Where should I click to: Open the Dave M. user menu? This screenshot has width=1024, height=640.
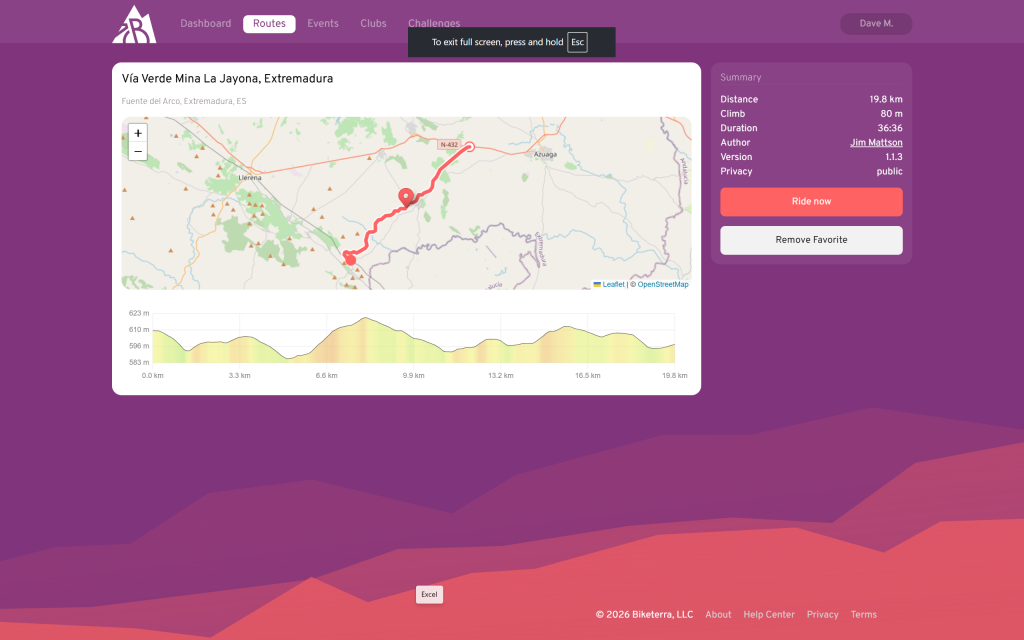[x=876, y=24]
